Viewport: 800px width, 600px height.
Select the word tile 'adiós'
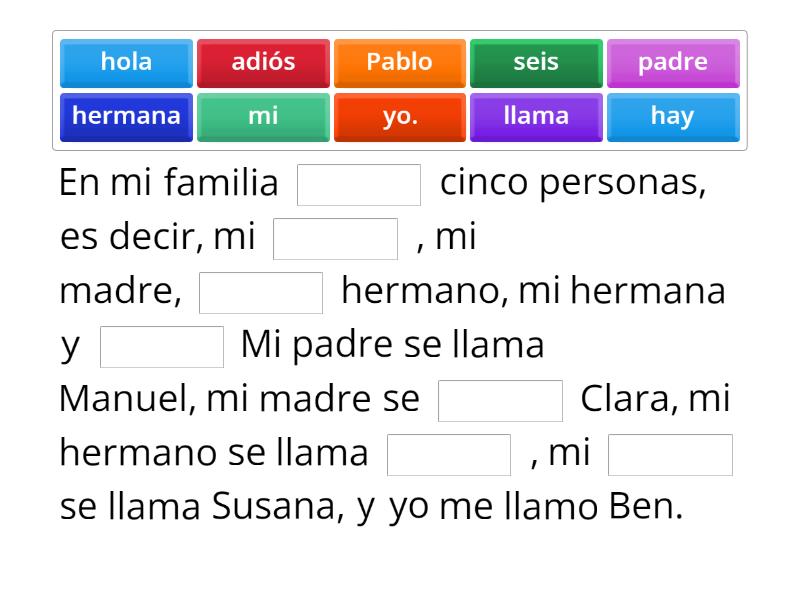262,62
